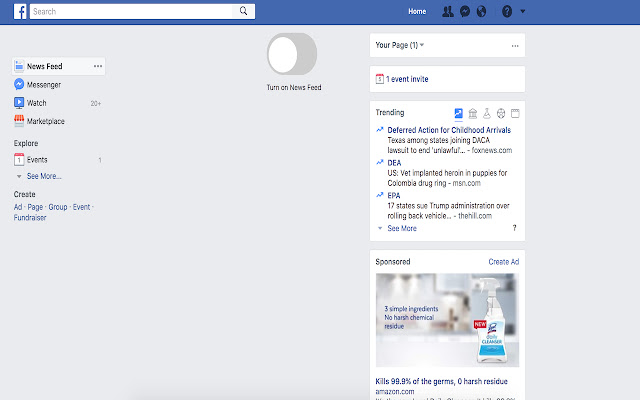Screen dimensions: 640x400
Task: Open the Notifications globe icon
Action: (x=482, y=11)
